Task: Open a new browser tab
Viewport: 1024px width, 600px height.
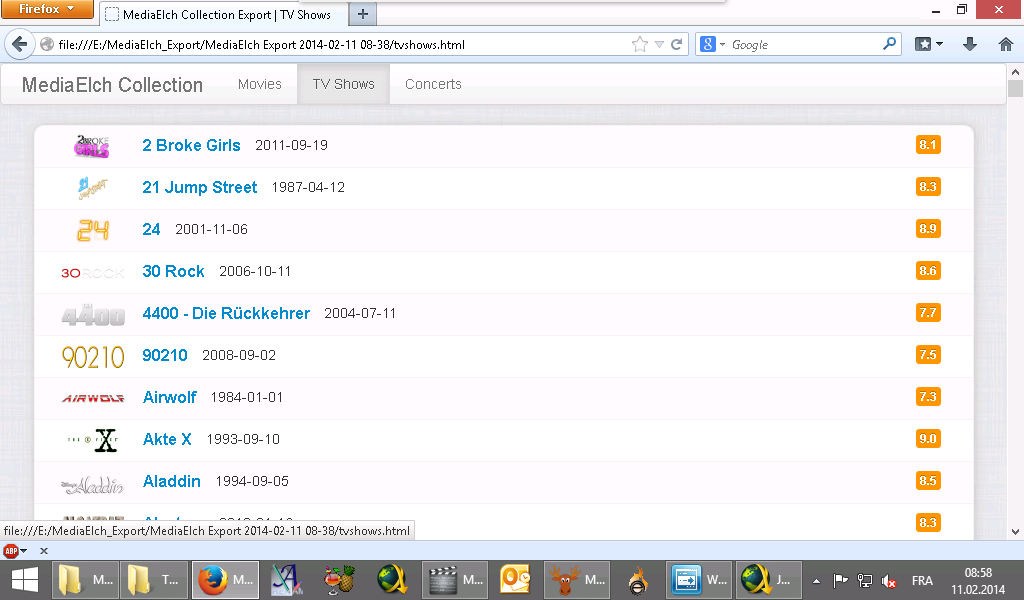Action: tap(363, 14)
